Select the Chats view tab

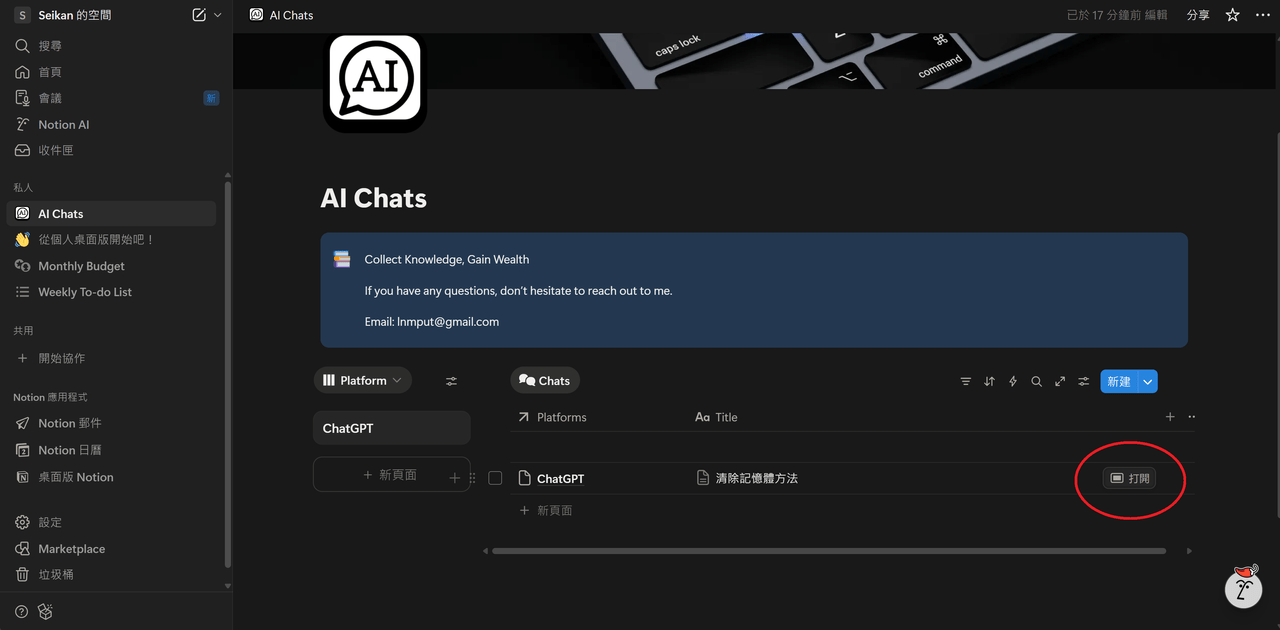coord(545,380)
